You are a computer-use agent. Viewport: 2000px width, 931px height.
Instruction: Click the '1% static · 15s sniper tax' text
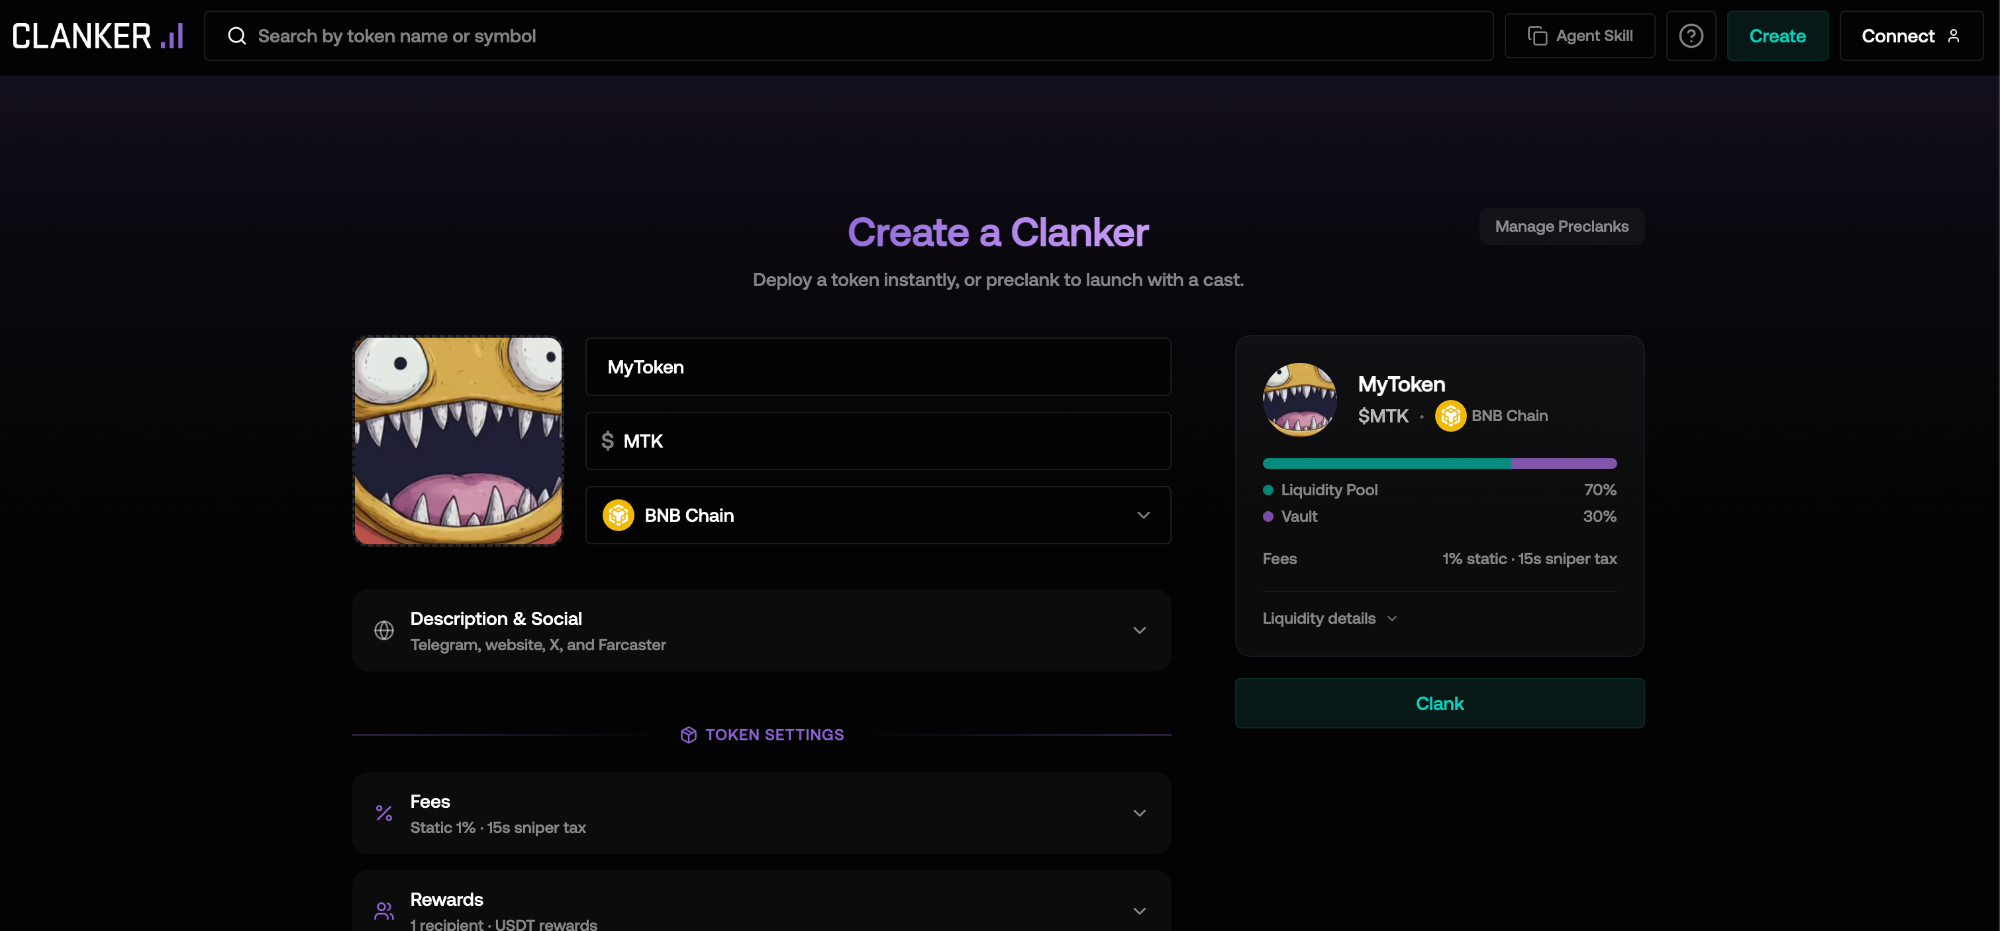tap(1529, 559)
